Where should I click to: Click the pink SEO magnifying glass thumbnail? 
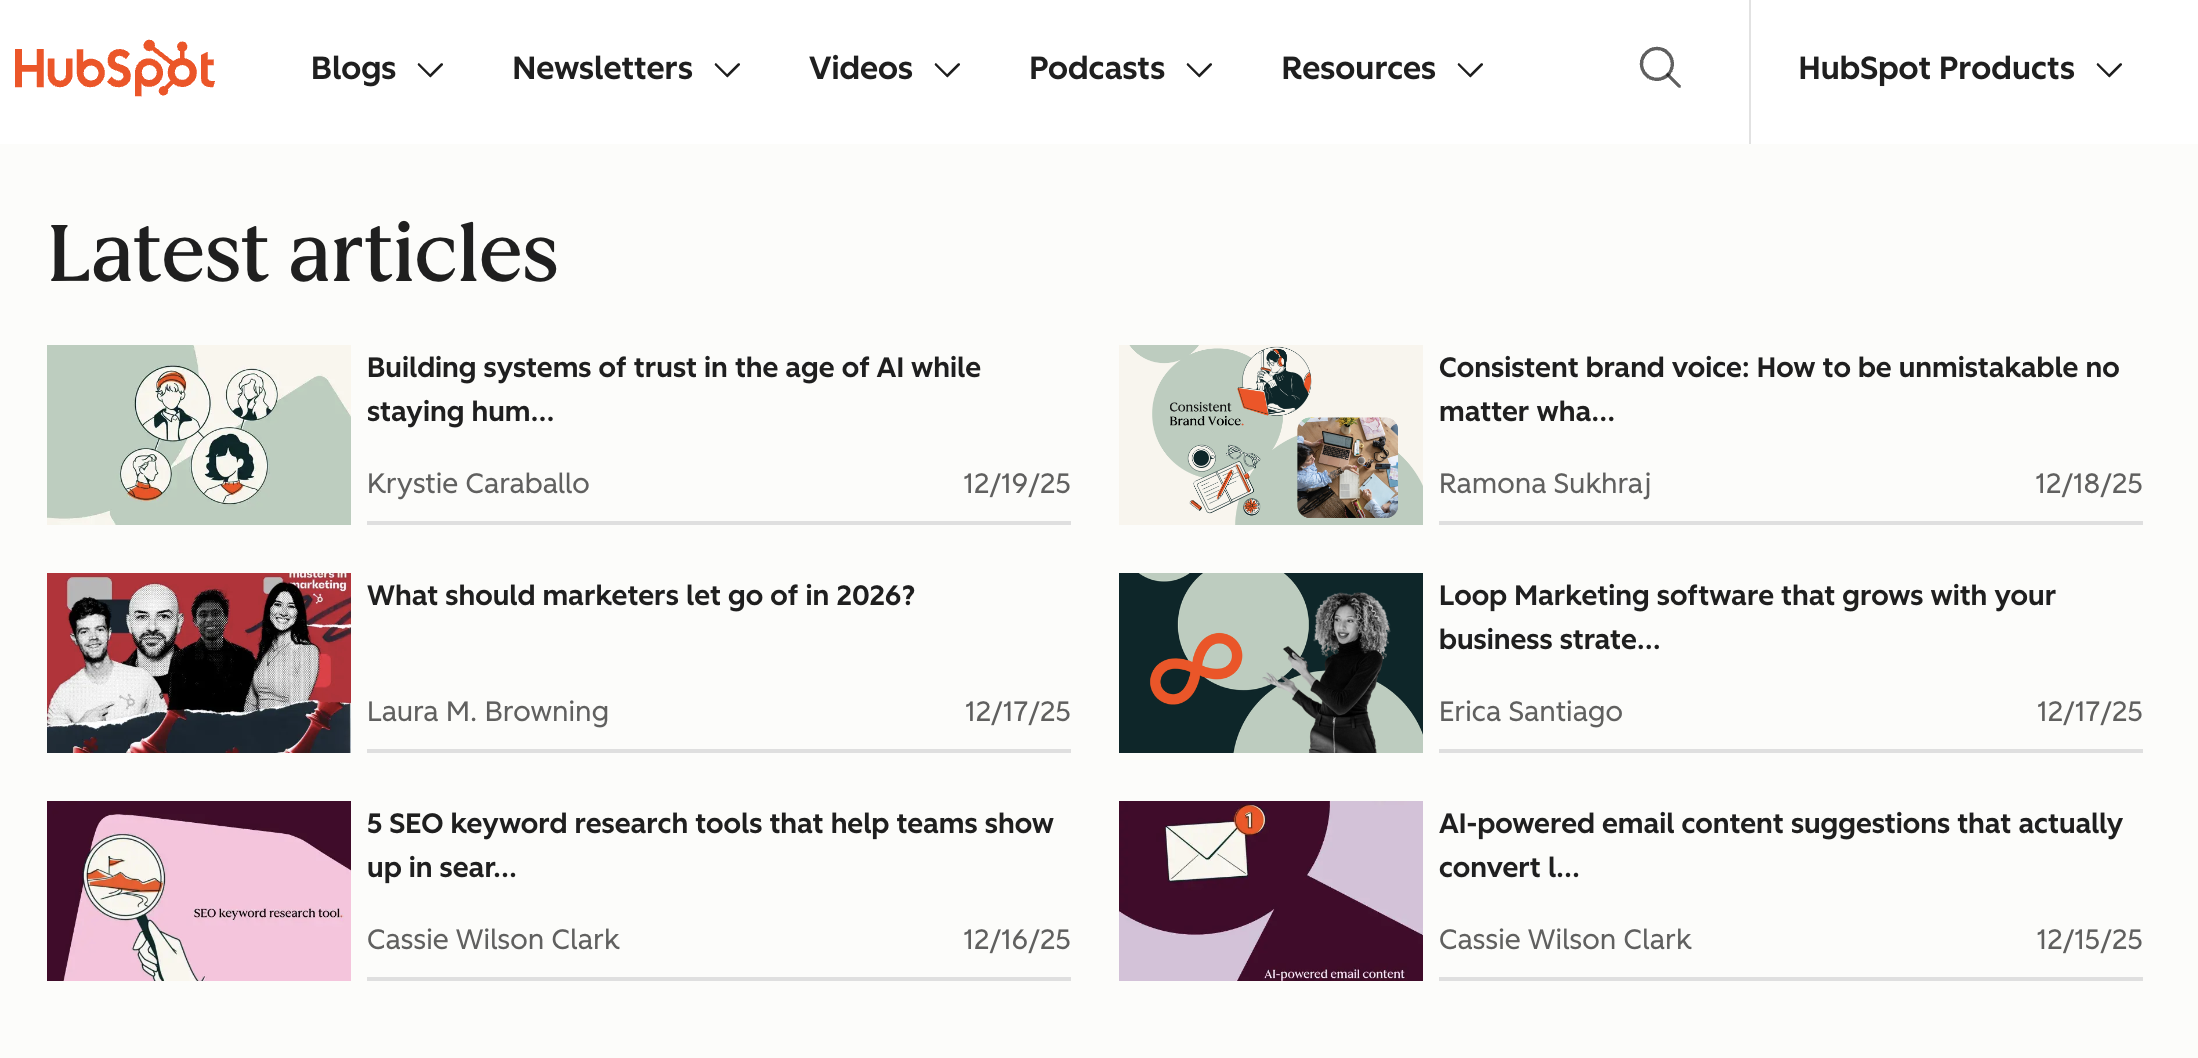199,891
